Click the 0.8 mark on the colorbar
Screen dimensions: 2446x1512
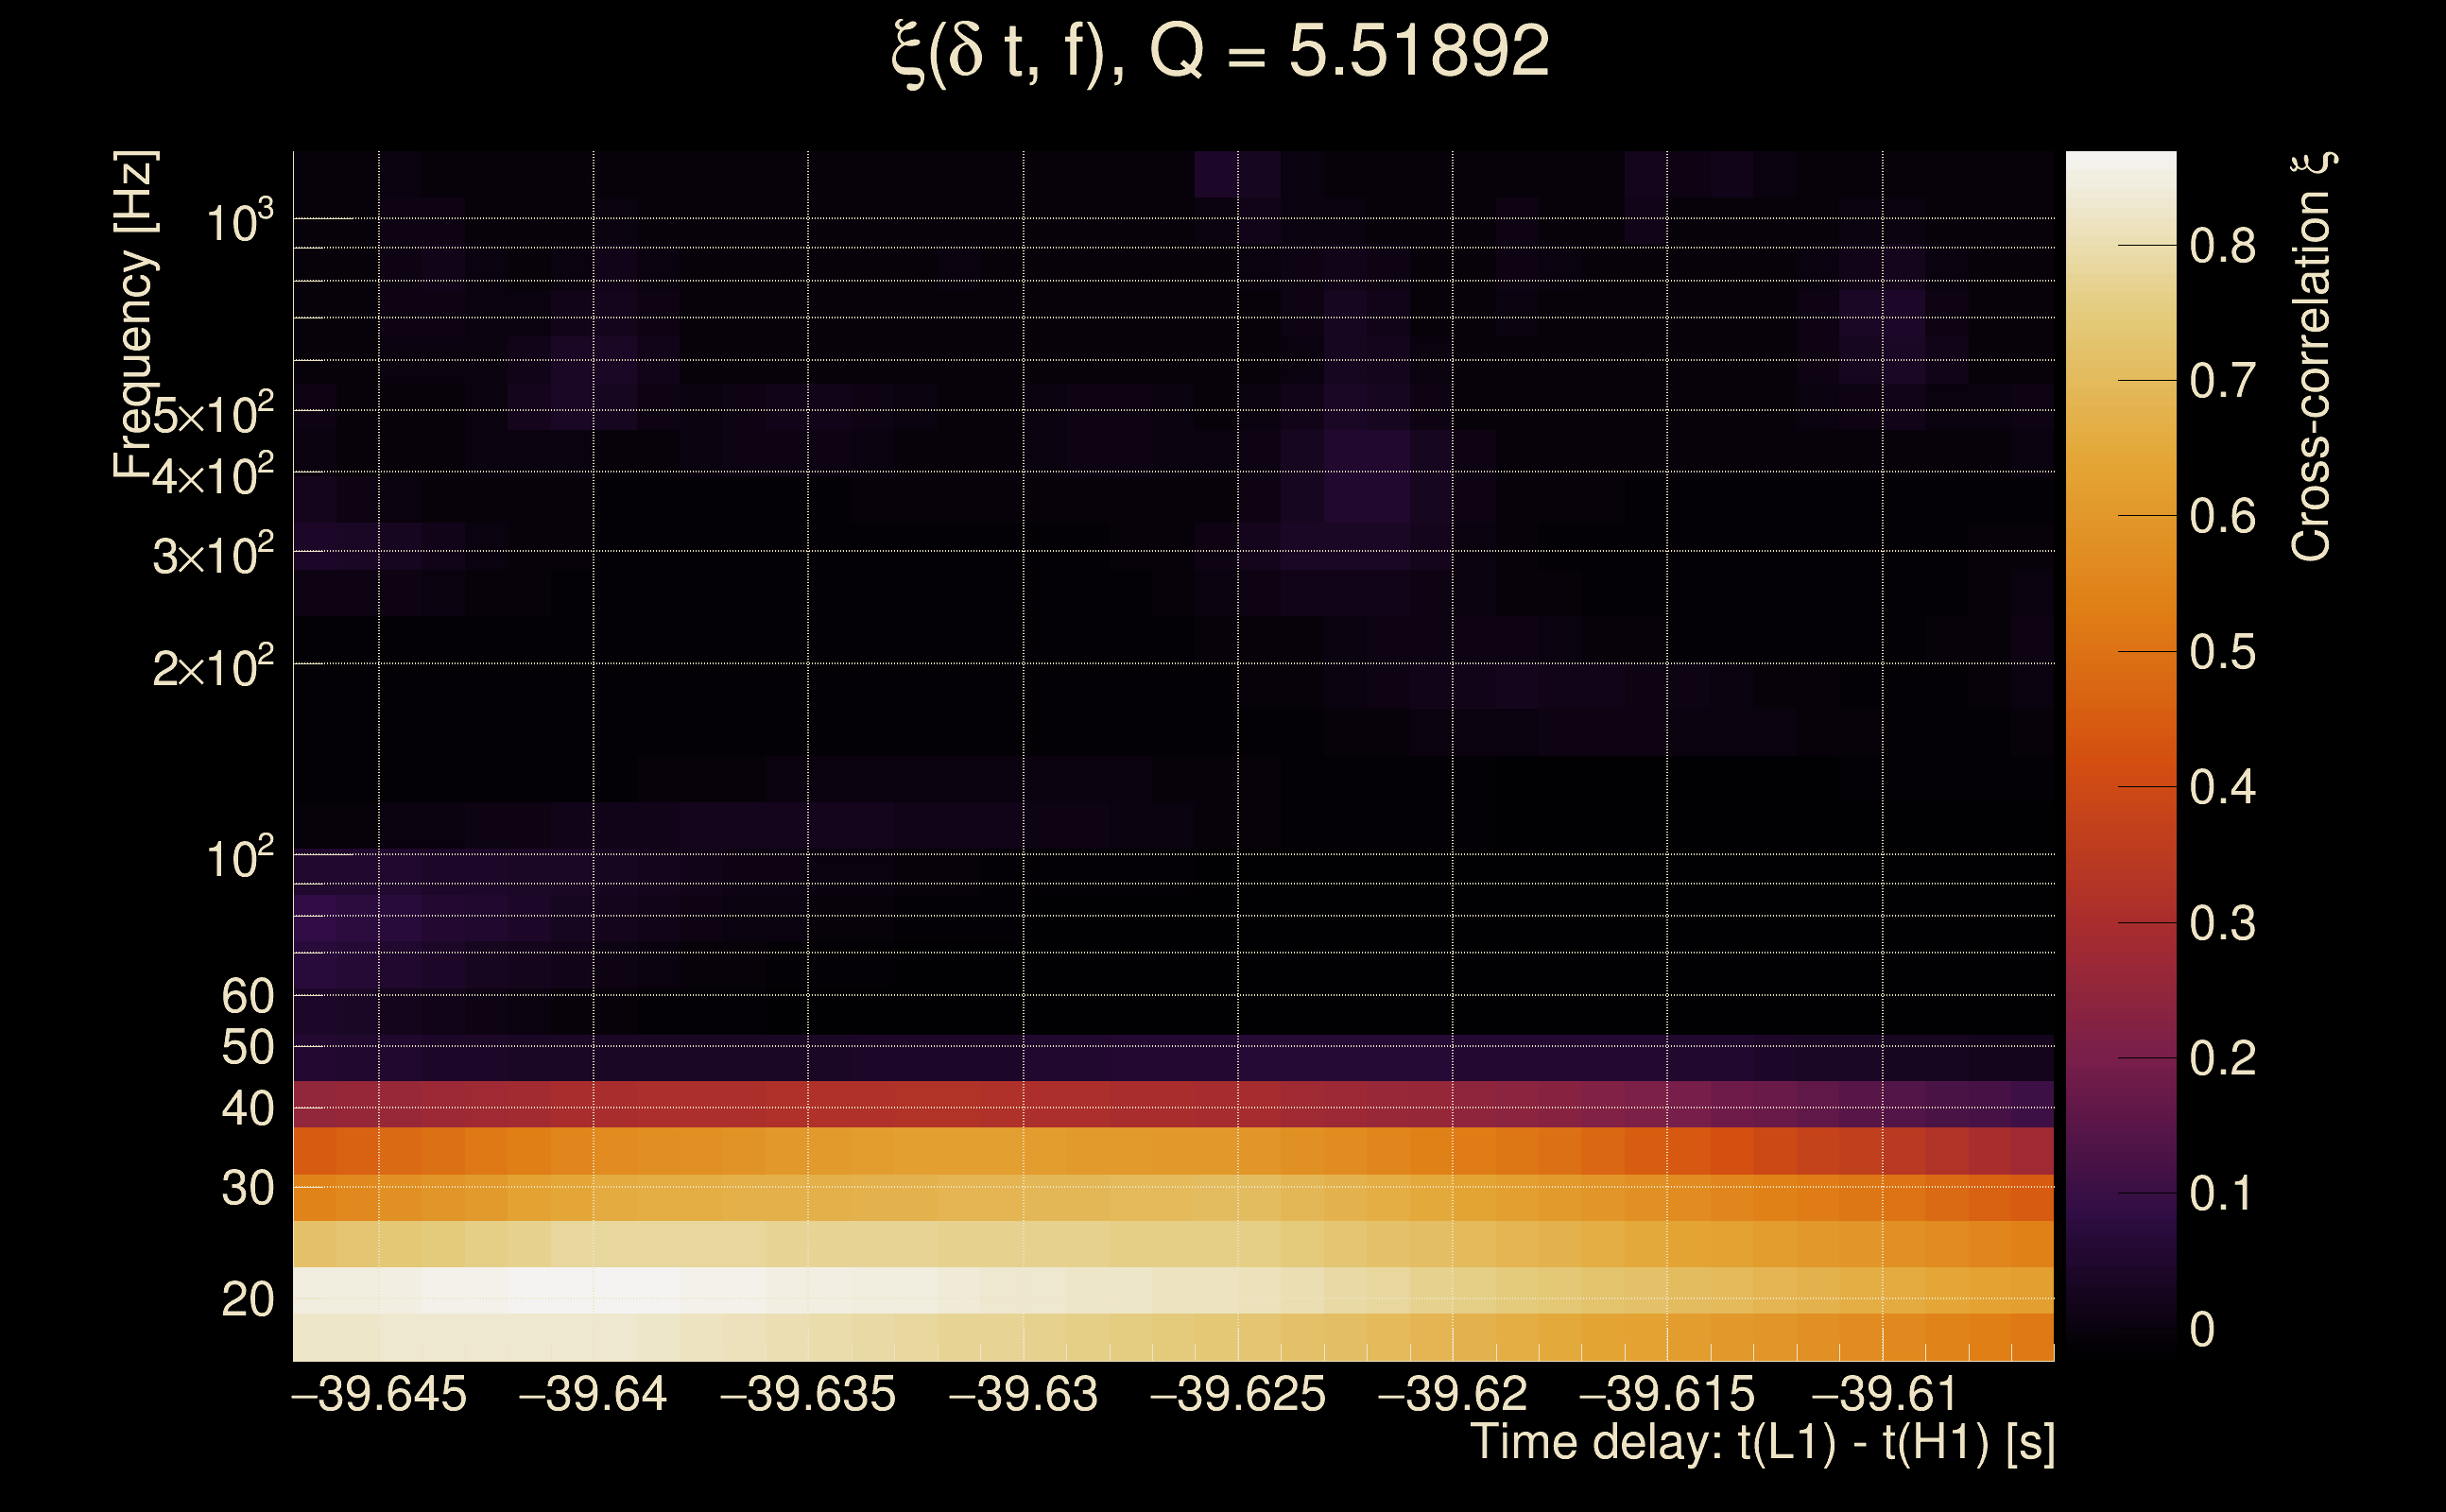[x=2222, y=246]
